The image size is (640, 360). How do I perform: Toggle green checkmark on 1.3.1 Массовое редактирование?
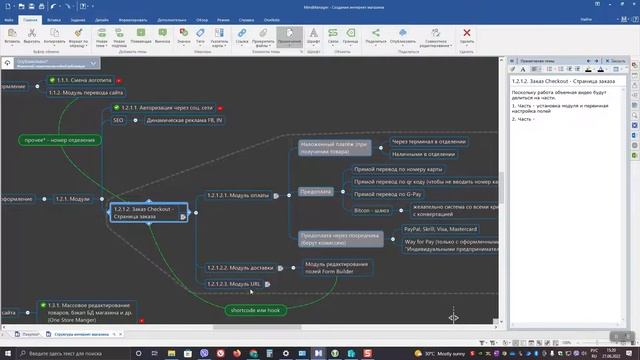coord(43,305)
